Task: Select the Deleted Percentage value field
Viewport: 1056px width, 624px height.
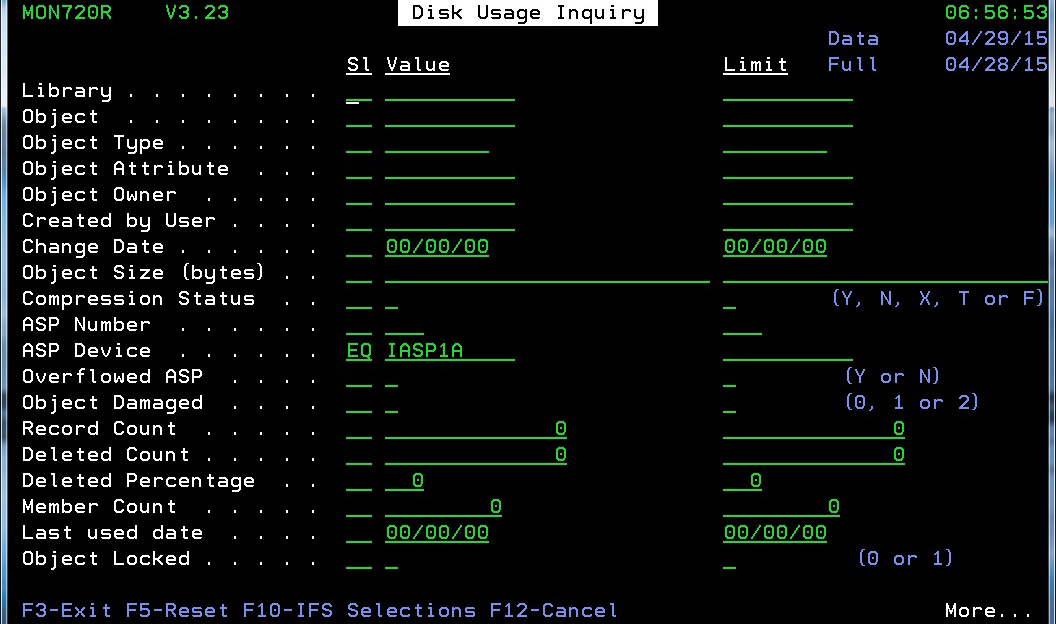Action: 404,481
